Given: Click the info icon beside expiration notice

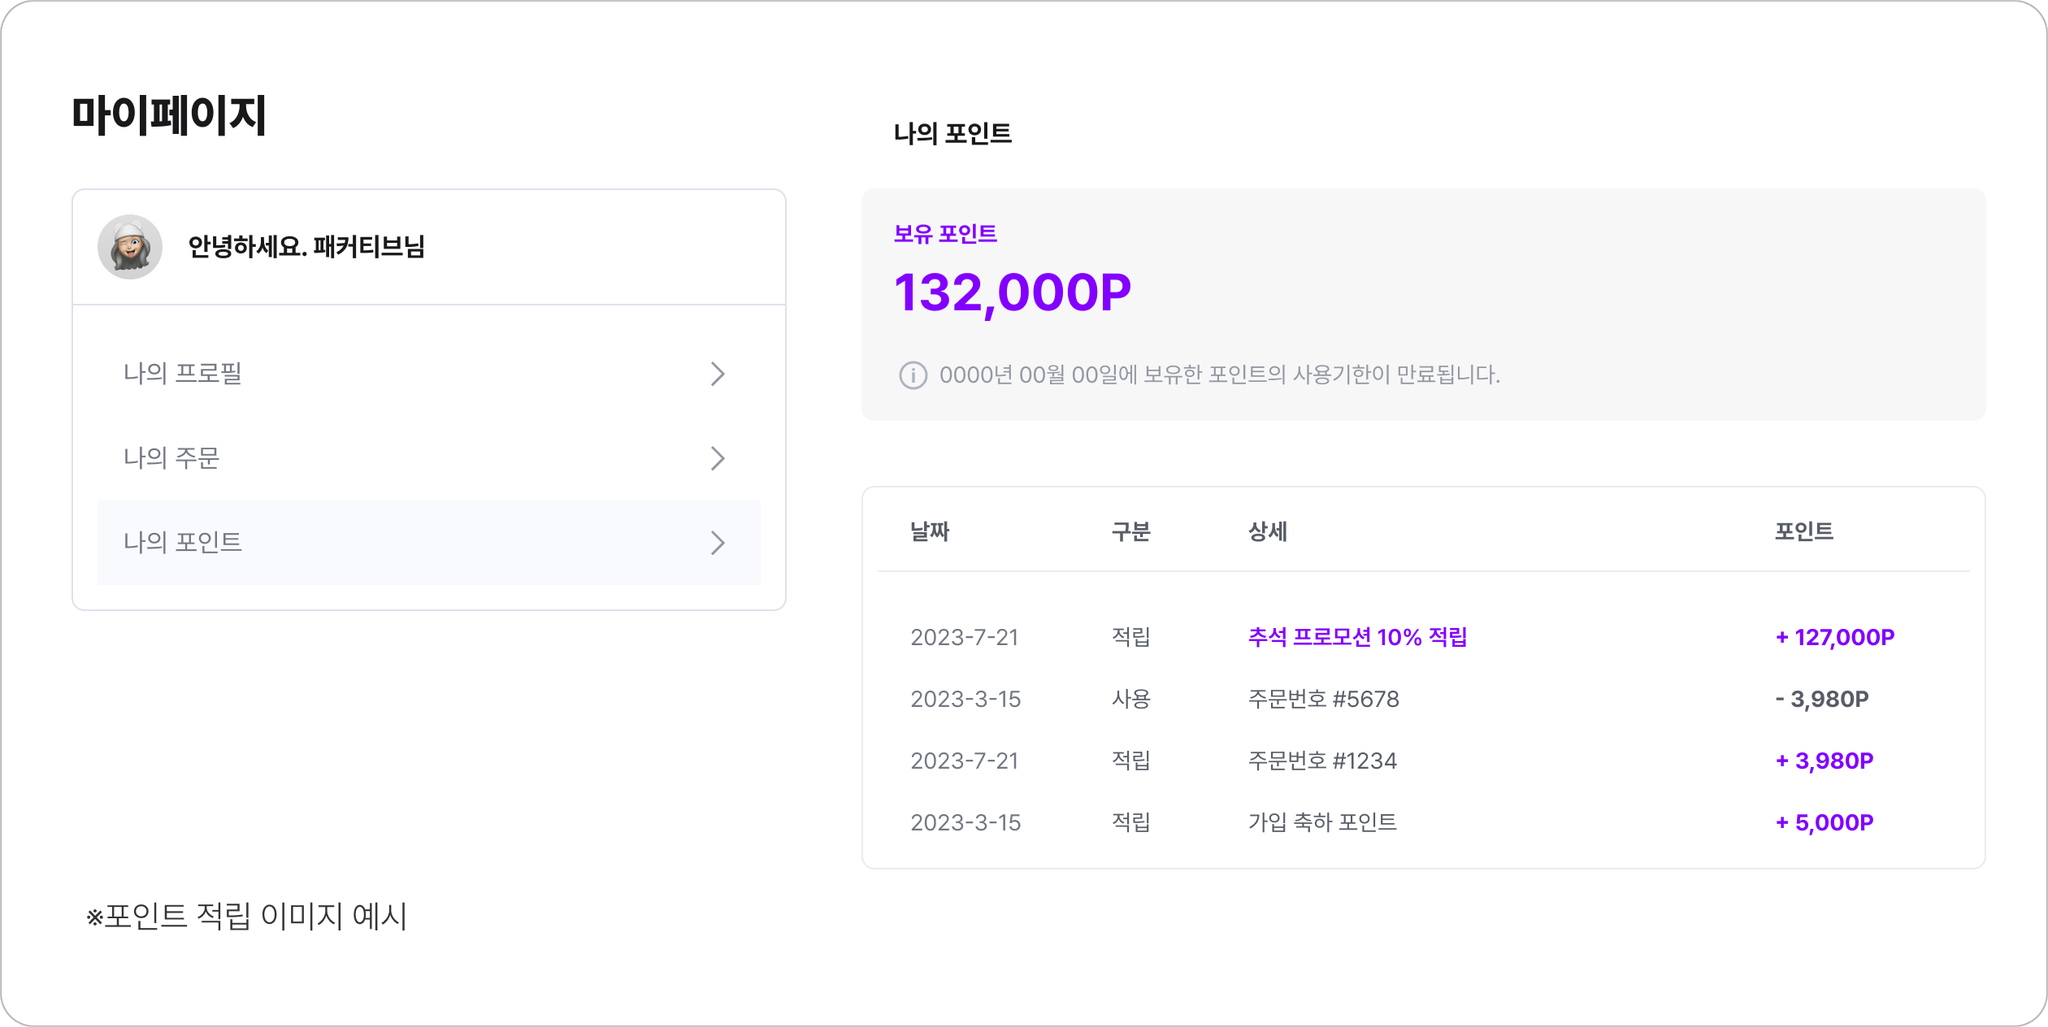Looking at the screenshot, I should point(913,375).
